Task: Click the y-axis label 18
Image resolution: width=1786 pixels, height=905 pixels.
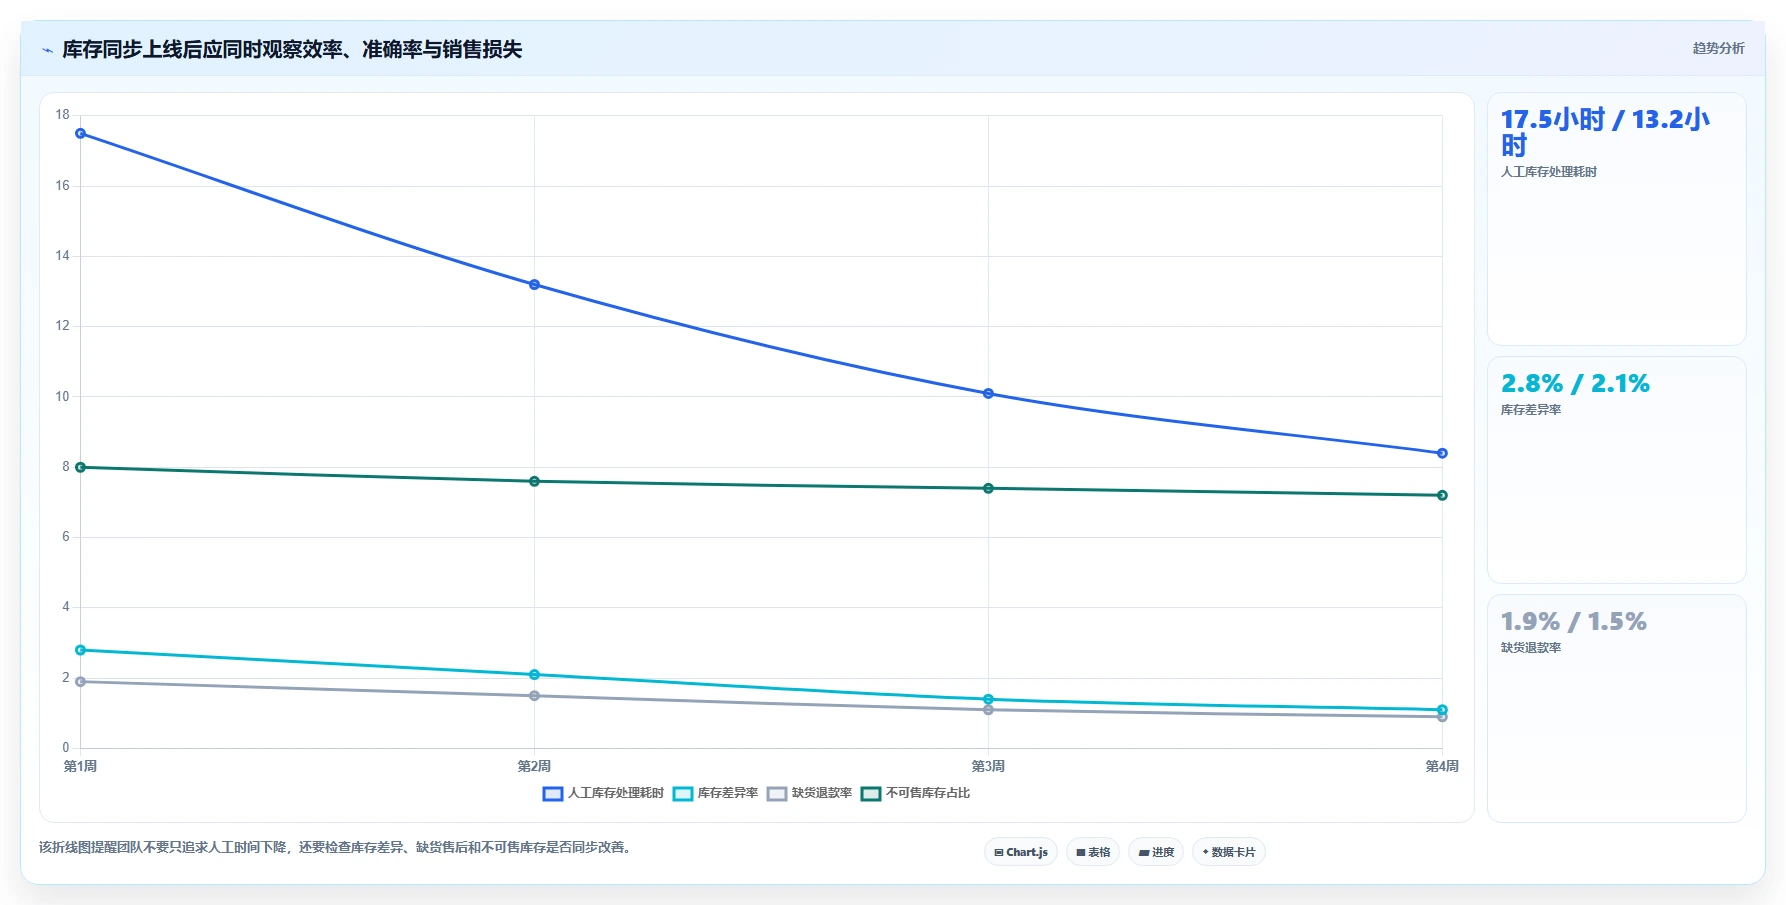Action: point(63,115)
